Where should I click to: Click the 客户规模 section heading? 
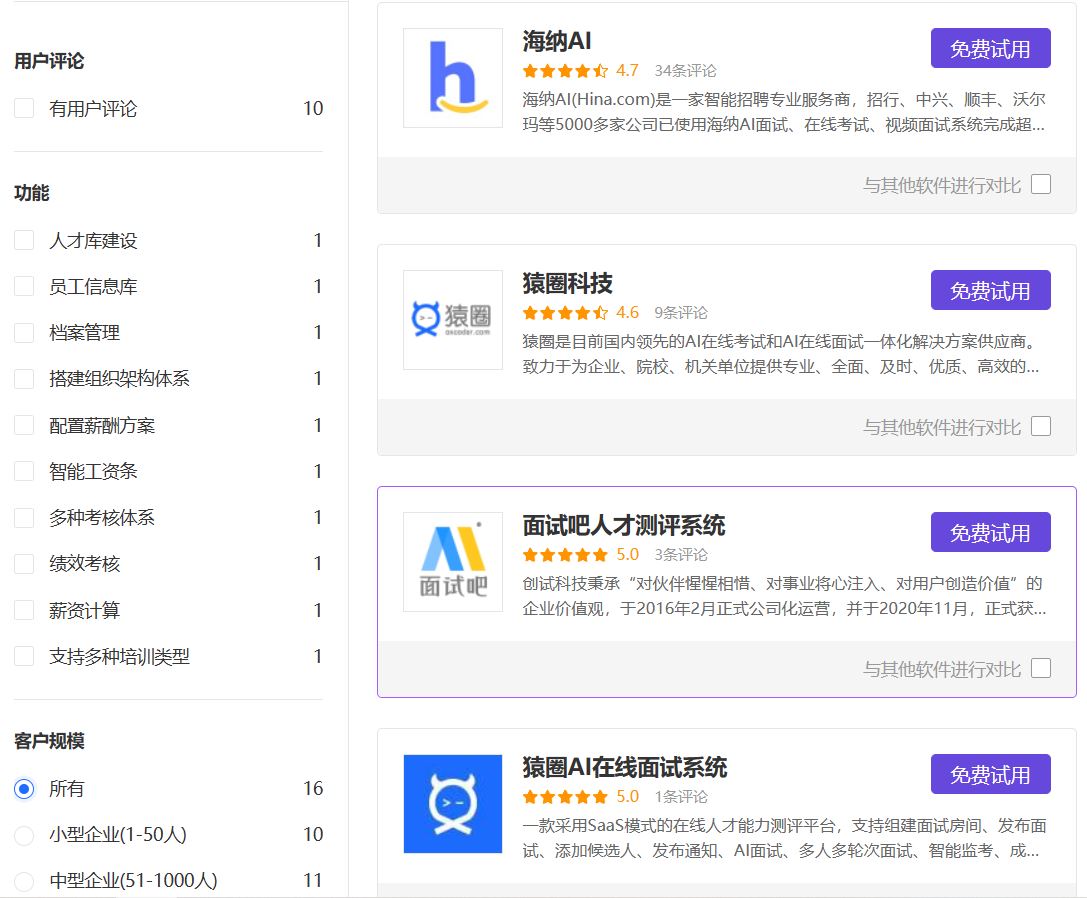tap(49, 741)
